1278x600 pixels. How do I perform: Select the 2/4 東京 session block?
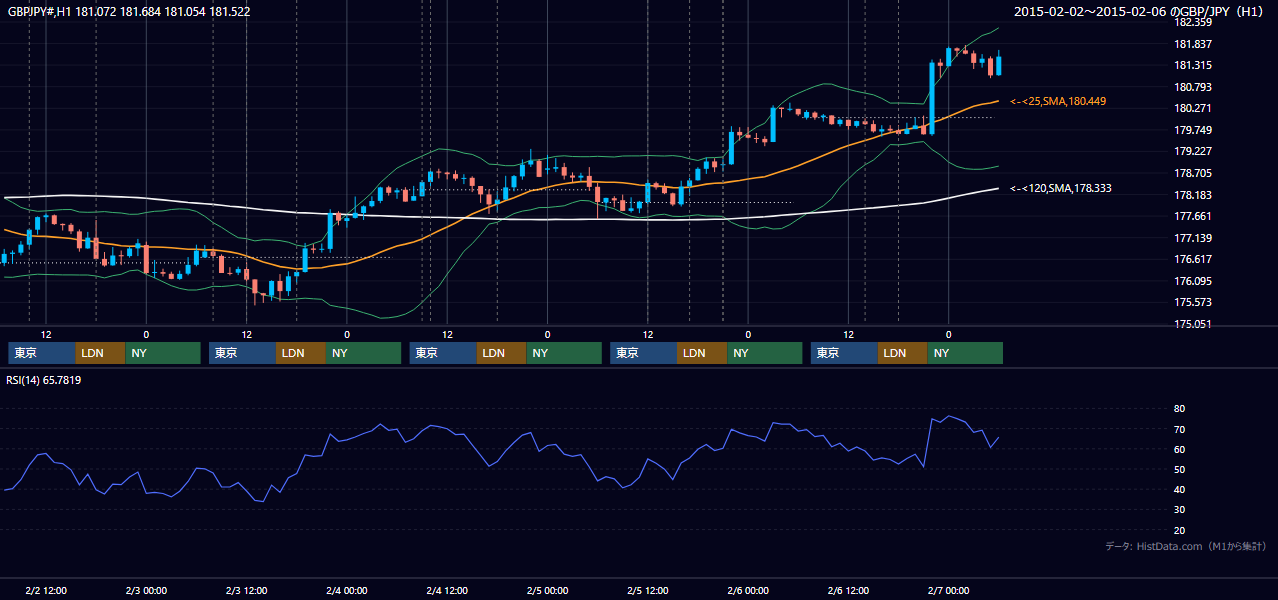[443, 353]
